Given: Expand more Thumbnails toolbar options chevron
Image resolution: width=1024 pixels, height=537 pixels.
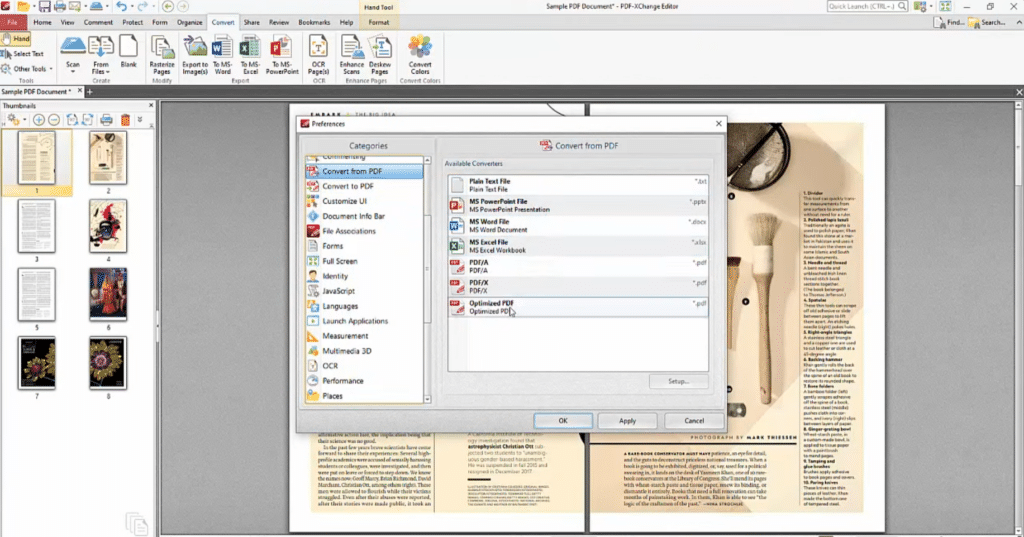Looking at the screenshot, I should (x=140, y=120).
